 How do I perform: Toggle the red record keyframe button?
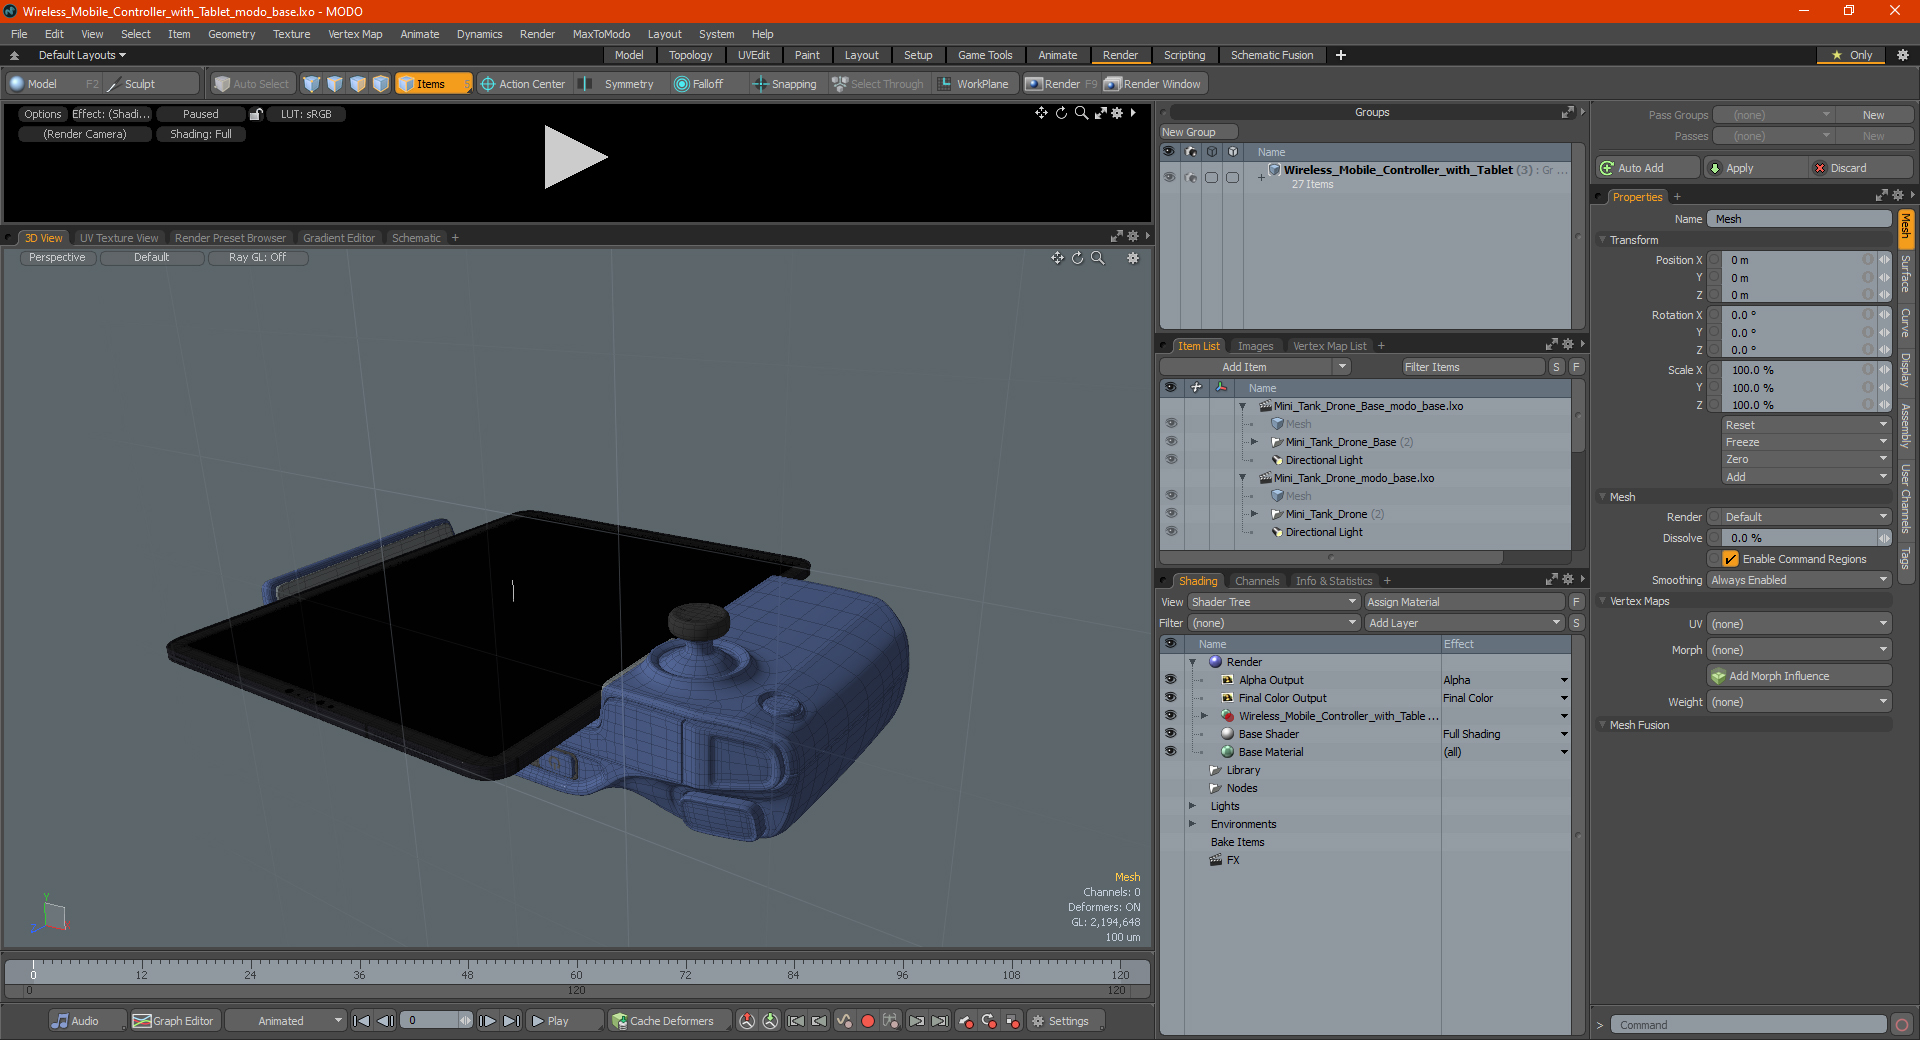(x=868, y=1021)
